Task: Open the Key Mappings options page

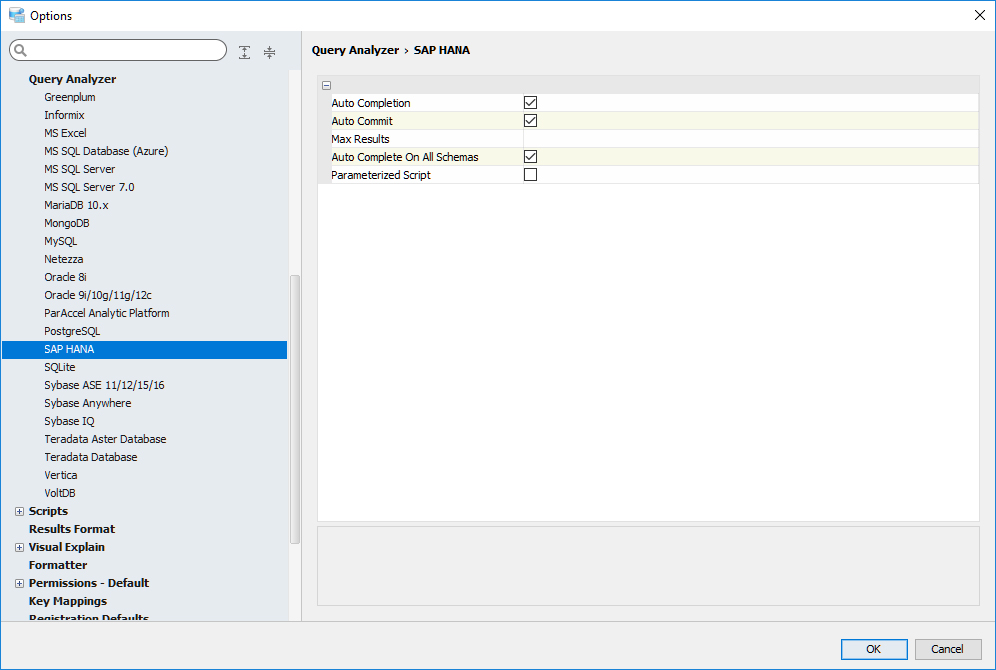Action: click(x=68, y=601)
